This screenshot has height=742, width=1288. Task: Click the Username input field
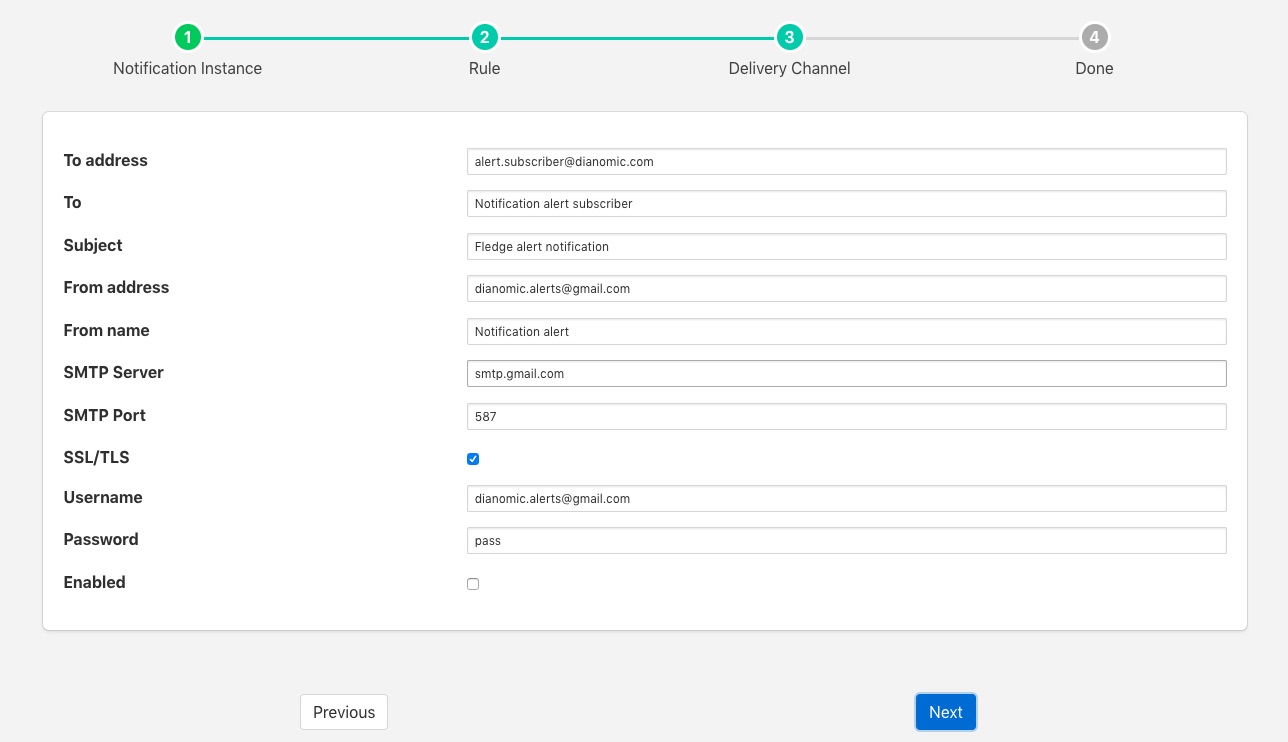[846, 498]
